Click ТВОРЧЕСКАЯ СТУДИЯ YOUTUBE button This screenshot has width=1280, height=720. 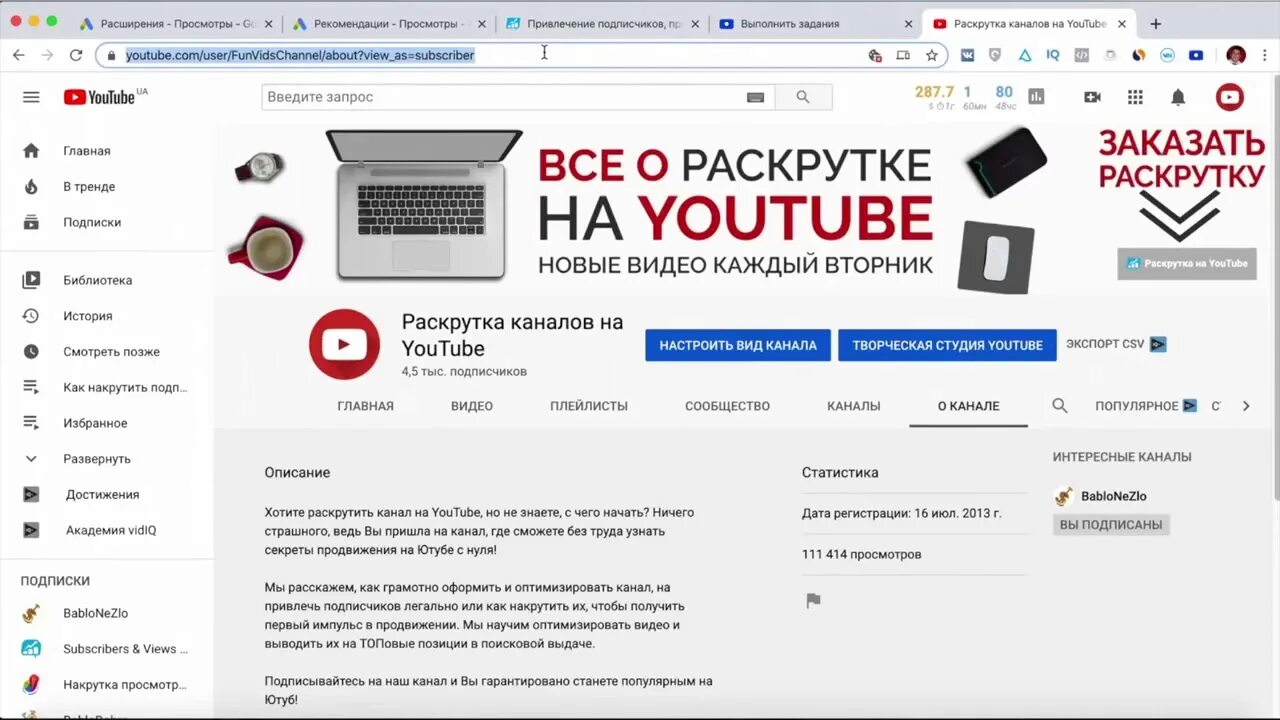(x=947, y=345)
